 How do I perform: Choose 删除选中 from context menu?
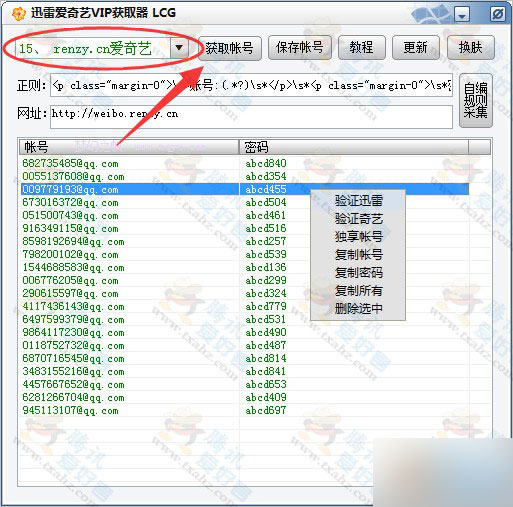(358, 309)
